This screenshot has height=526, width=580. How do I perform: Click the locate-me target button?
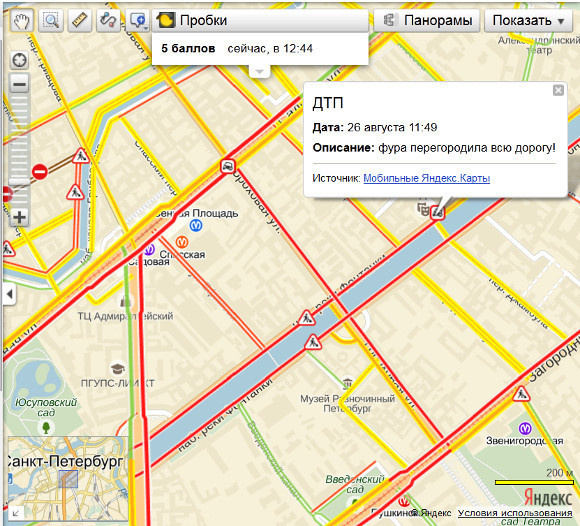[x=19, y=60]
